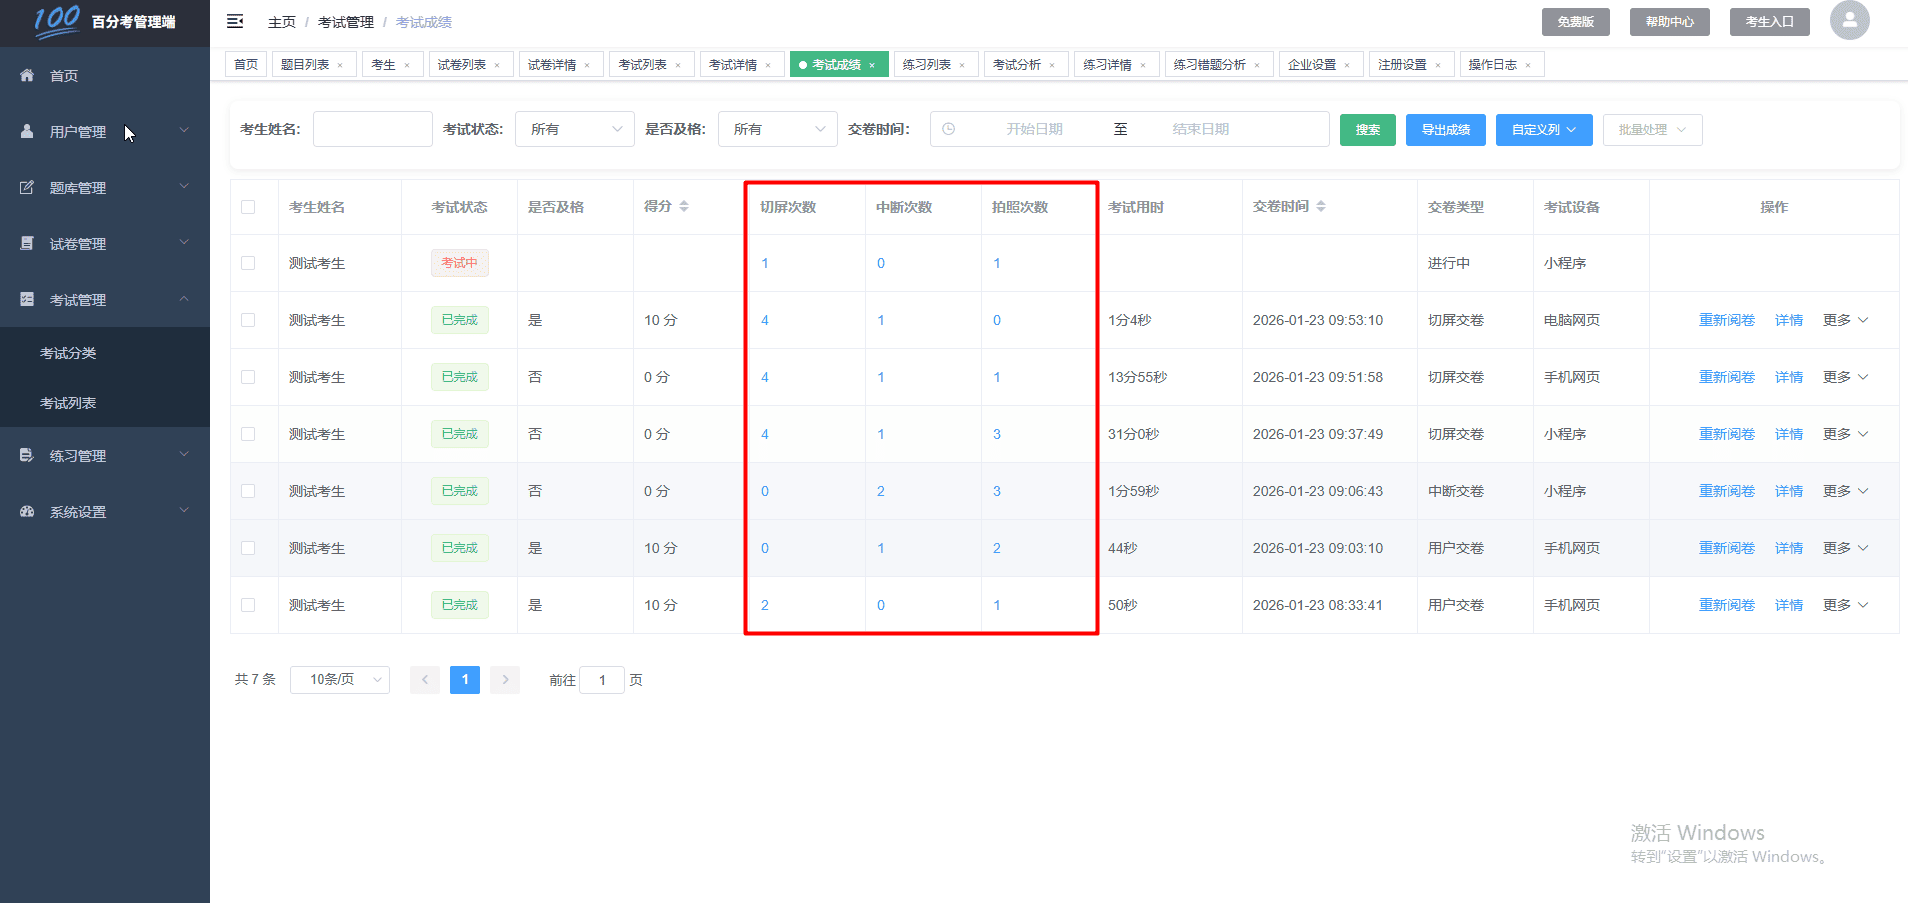Click the clock icon in the date filter
The image size is (1908, 903).
(x=951, y=128)
